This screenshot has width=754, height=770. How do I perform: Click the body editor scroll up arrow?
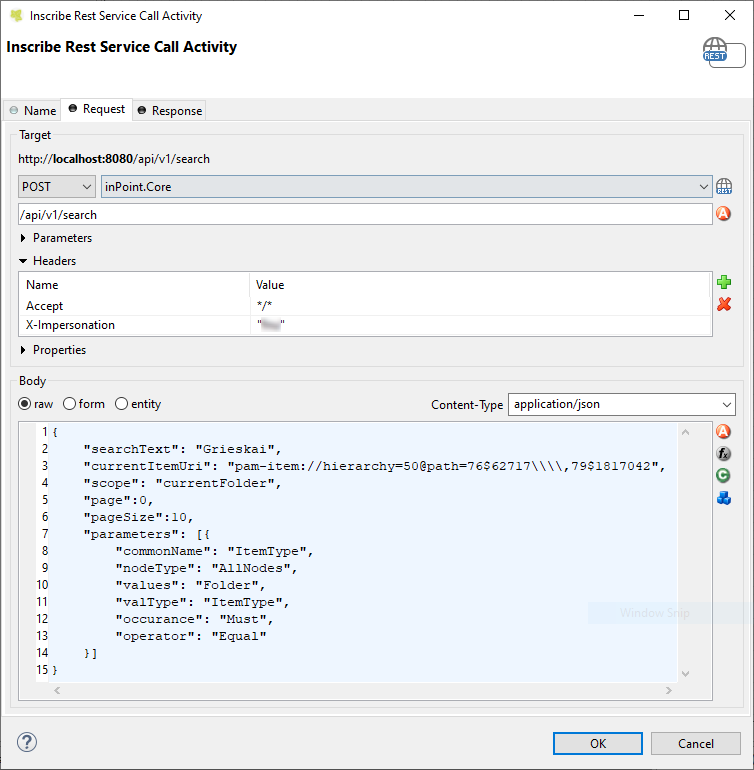[x=686, y=432]
